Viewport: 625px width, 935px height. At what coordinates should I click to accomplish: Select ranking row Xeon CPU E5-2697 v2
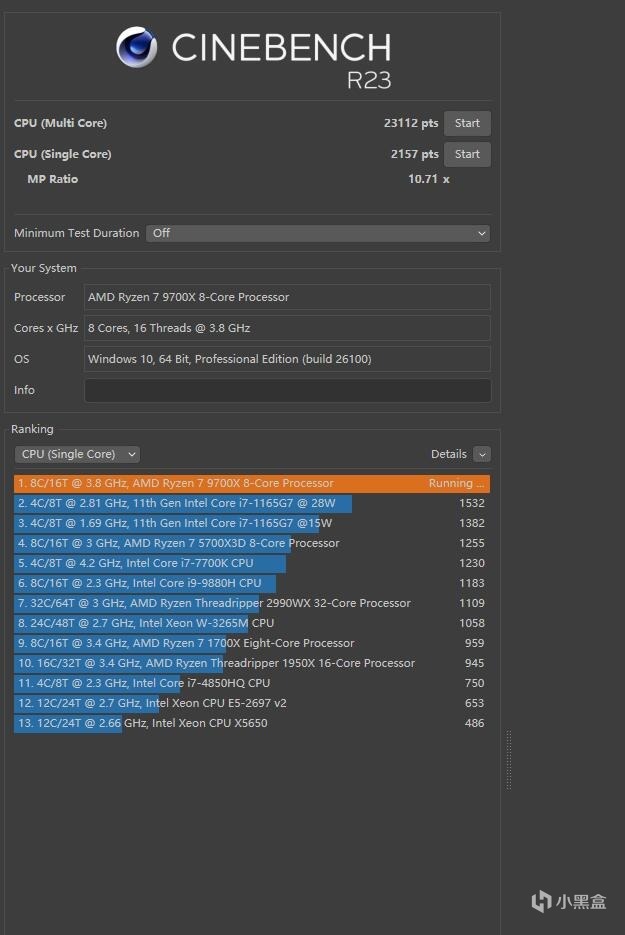[x=252, y=703]
